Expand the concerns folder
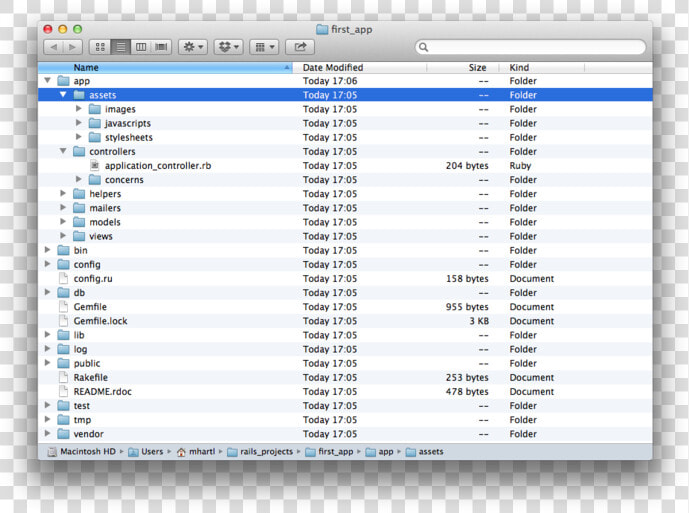The height and width of the screenshot is (513, 689). click(x=79, y=179)
